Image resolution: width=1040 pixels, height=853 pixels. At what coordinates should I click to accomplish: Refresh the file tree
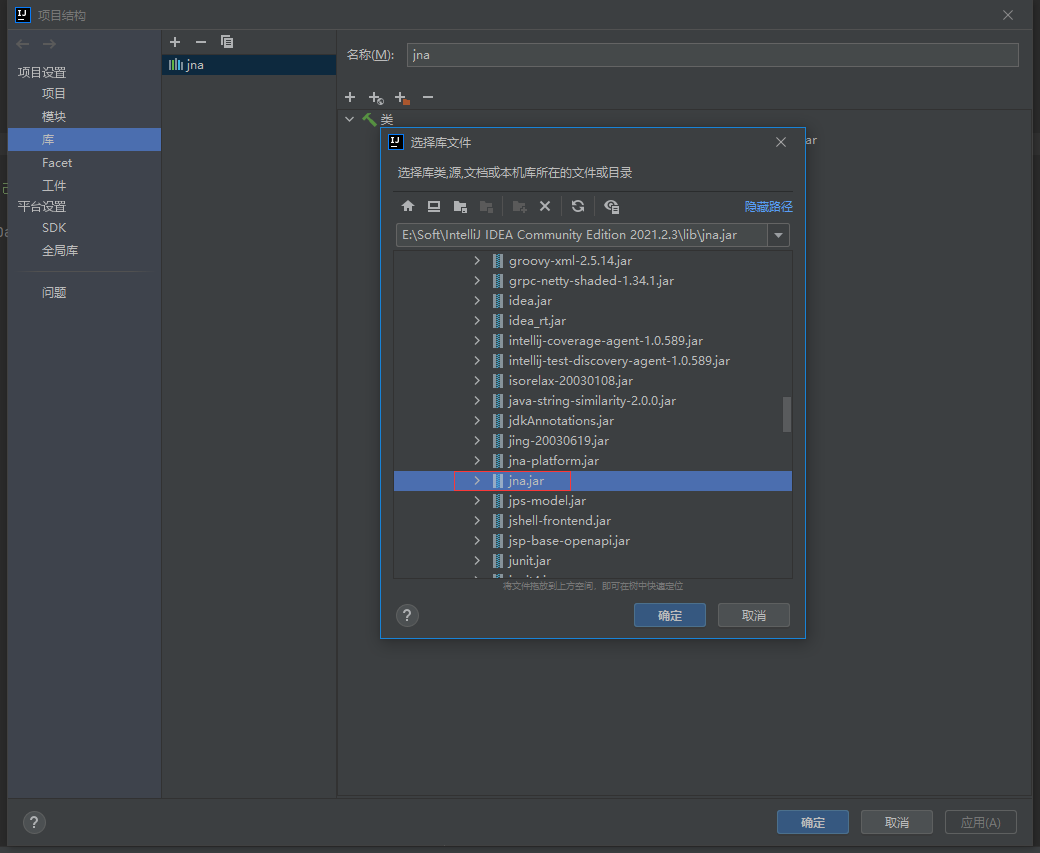tap(578, 206)
